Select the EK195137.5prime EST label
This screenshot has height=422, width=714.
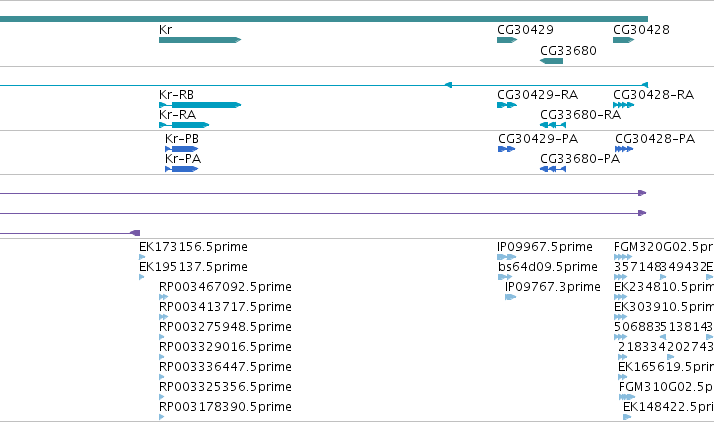click(194, 267)
